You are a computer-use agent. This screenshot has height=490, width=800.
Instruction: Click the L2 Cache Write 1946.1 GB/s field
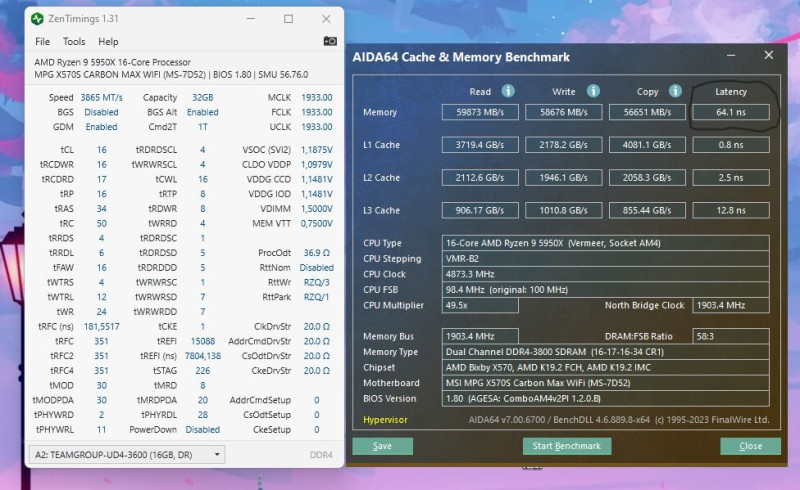(x=564, y=178)
